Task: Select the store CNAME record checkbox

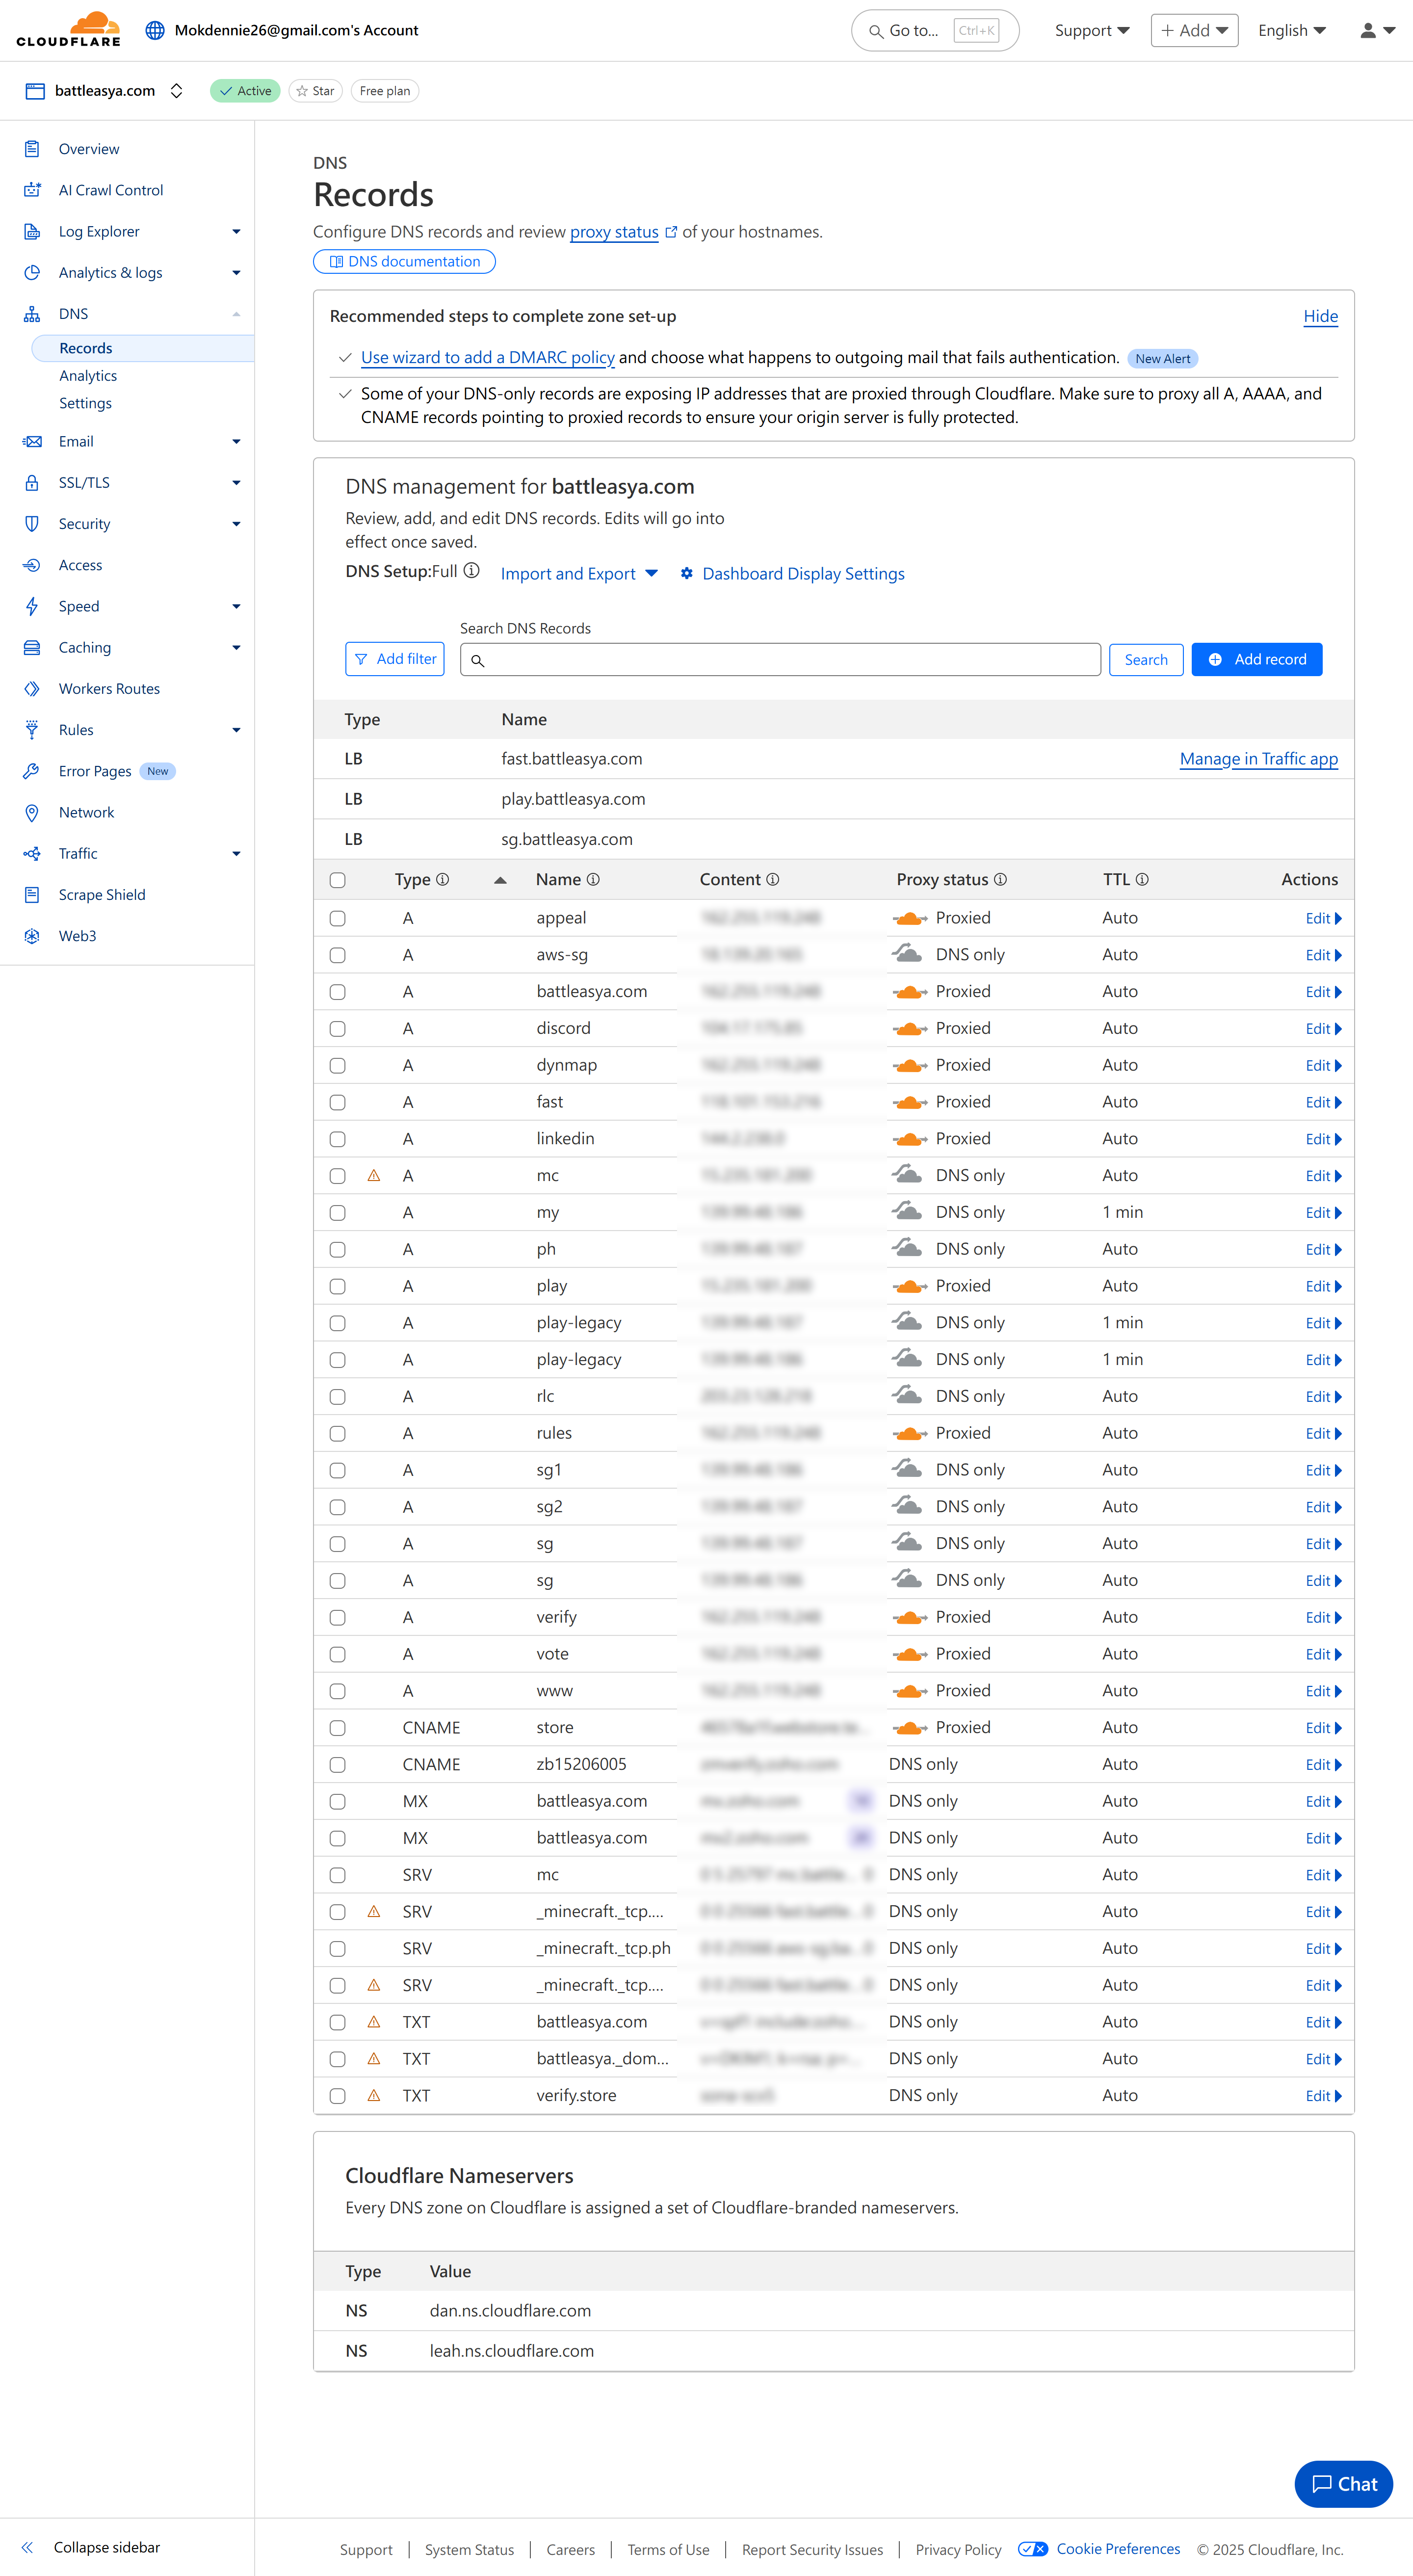Action: point(338,1728)
